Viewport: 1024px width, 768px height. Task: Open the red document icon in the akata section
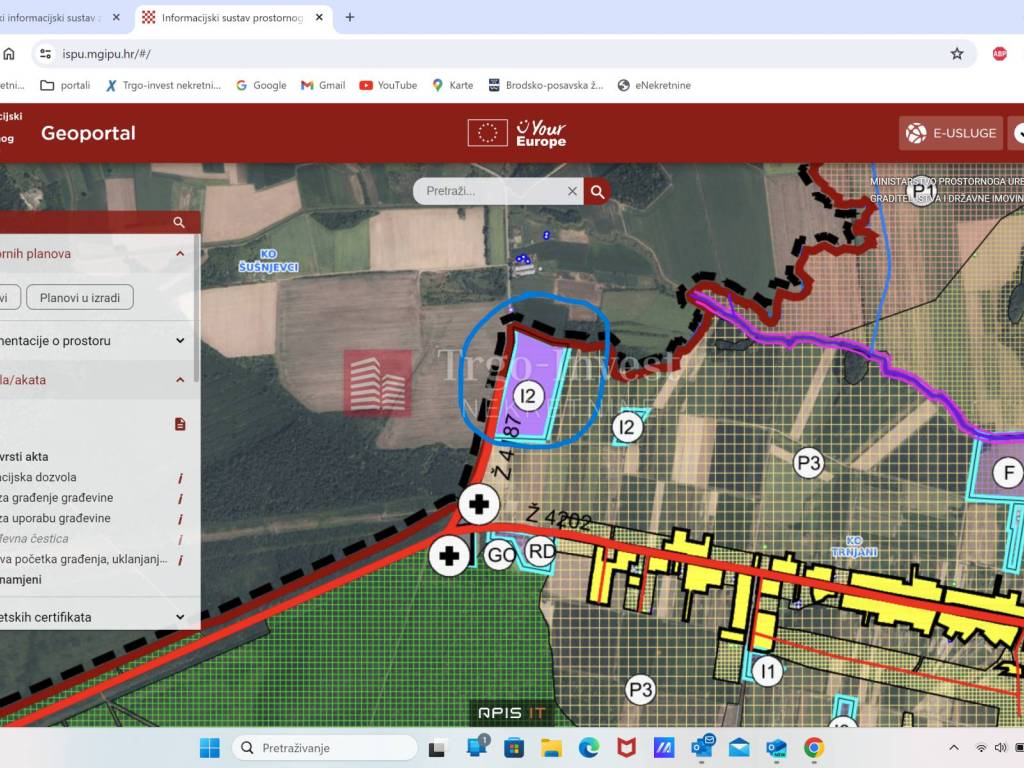pyautogui.click(x=180, y=424)
